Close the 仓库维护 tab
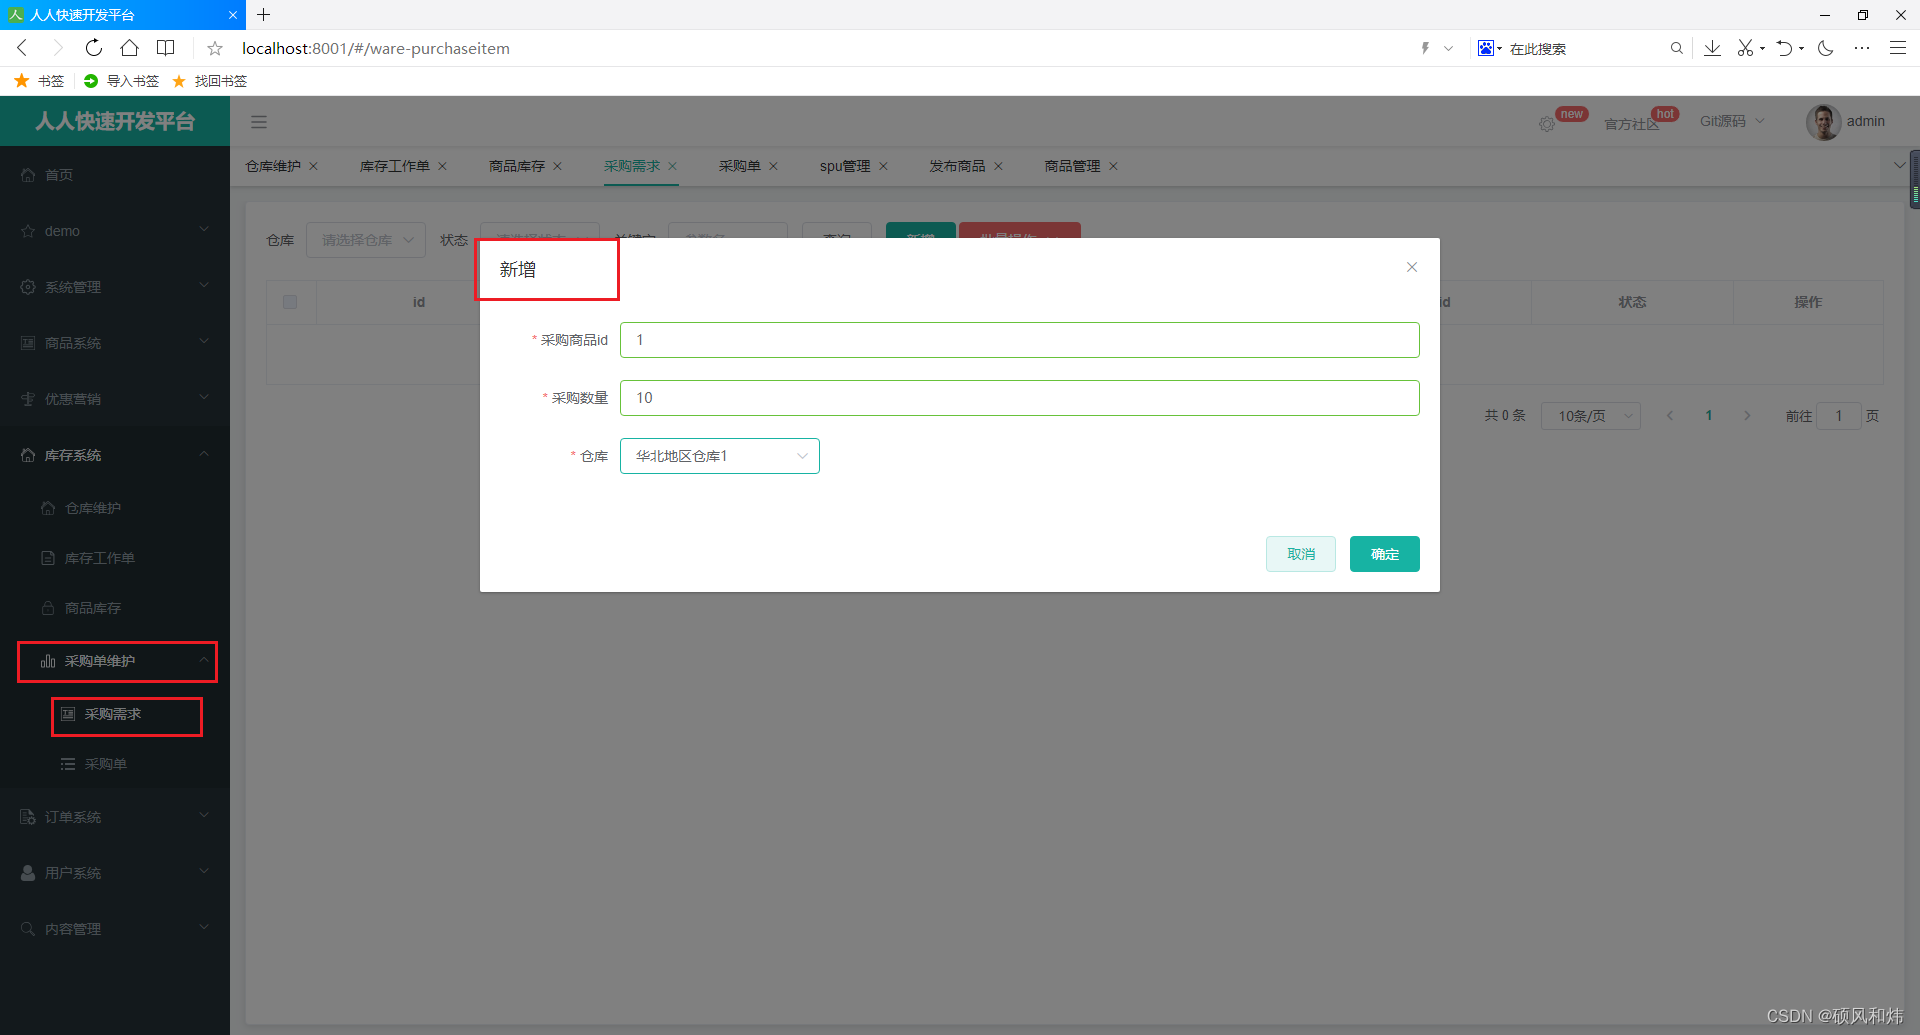 (313, 166)
